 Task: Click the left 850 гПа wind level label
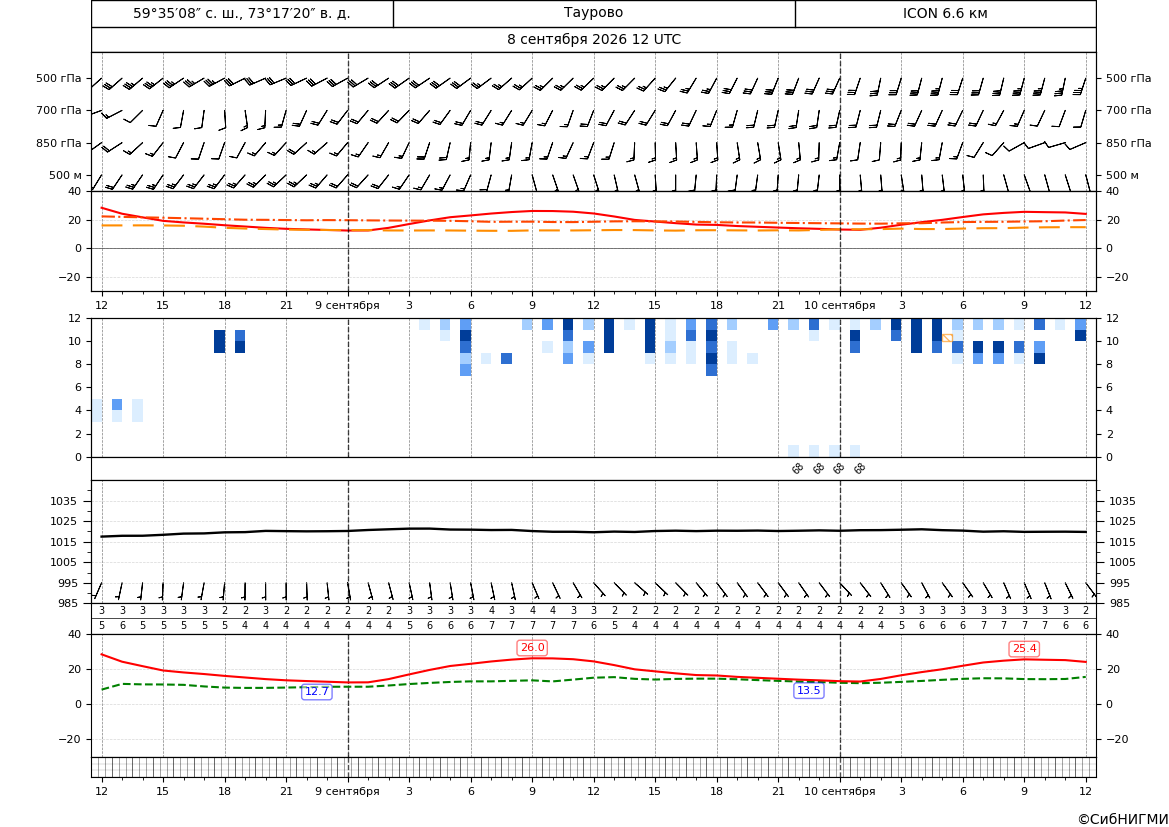58,143
